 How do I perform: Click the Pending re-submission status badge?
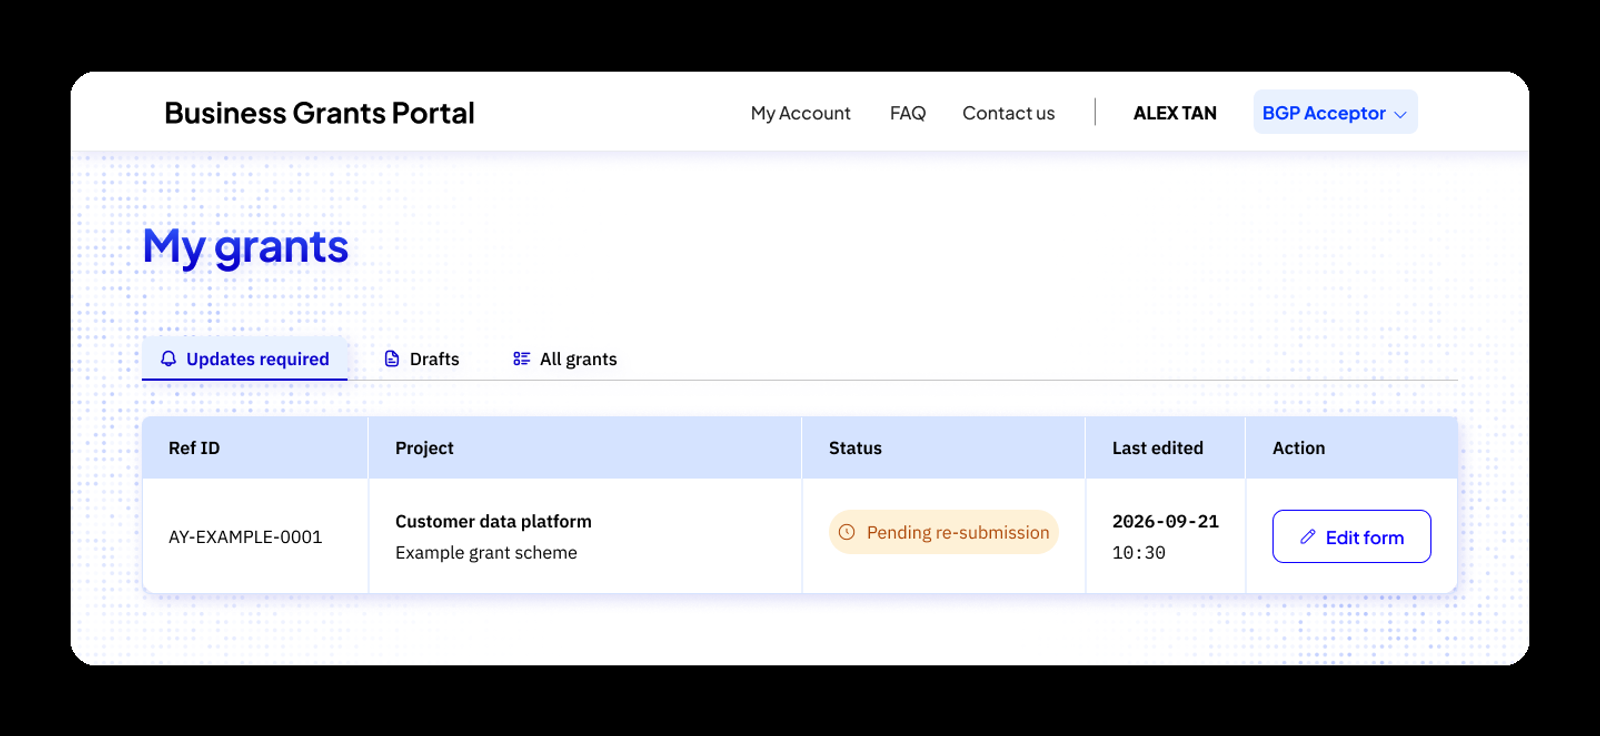(x=944, y=532)
